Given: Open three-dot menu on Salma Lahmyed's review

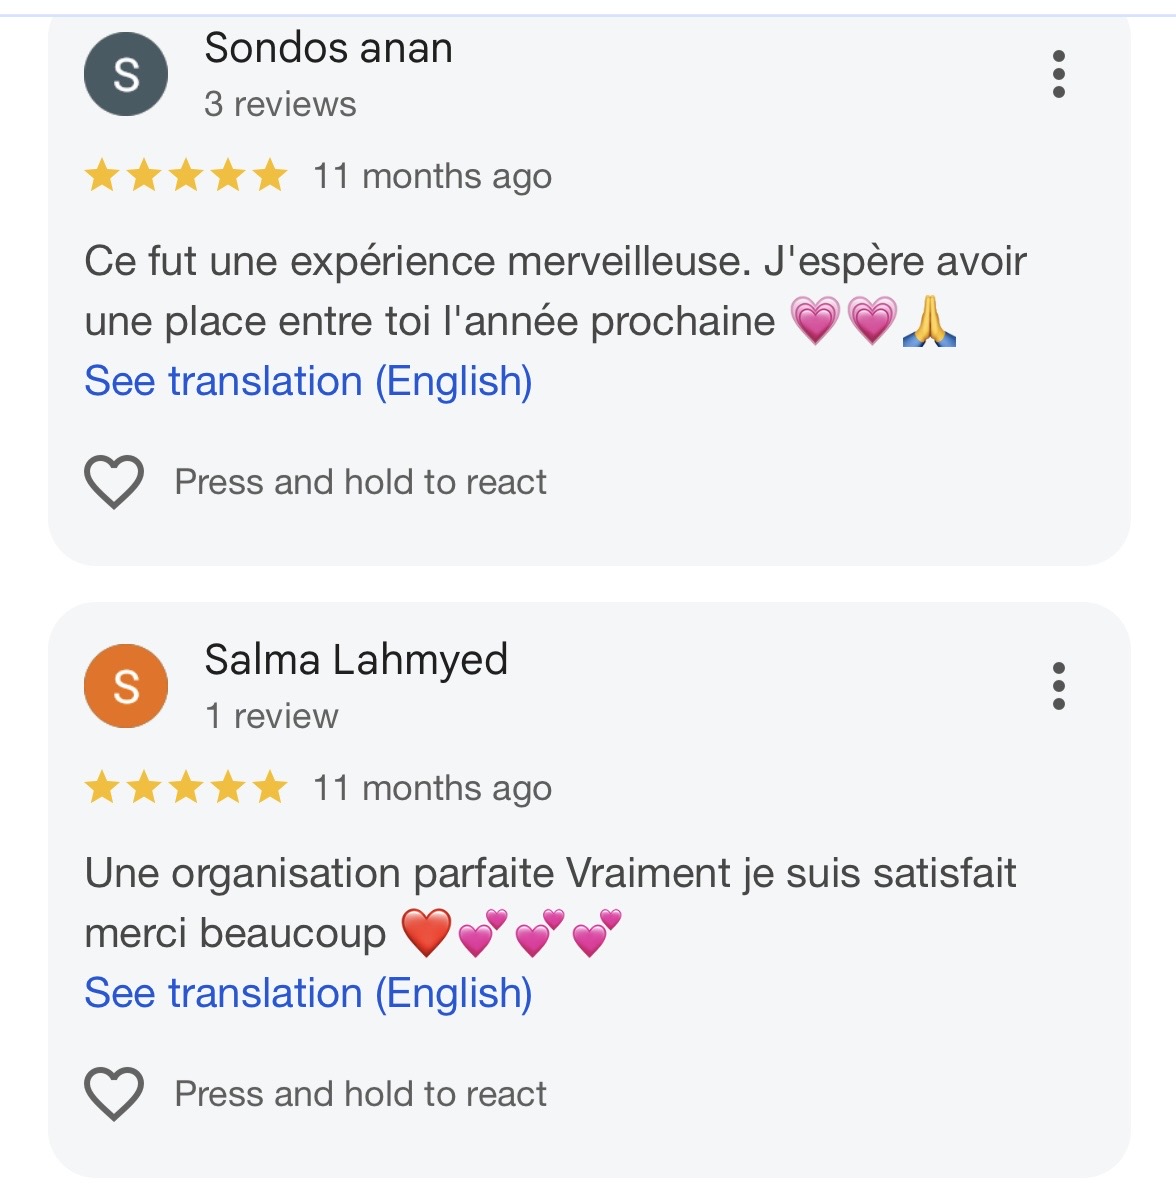Looking at the screenshot, I should [x=1058, y=687].
